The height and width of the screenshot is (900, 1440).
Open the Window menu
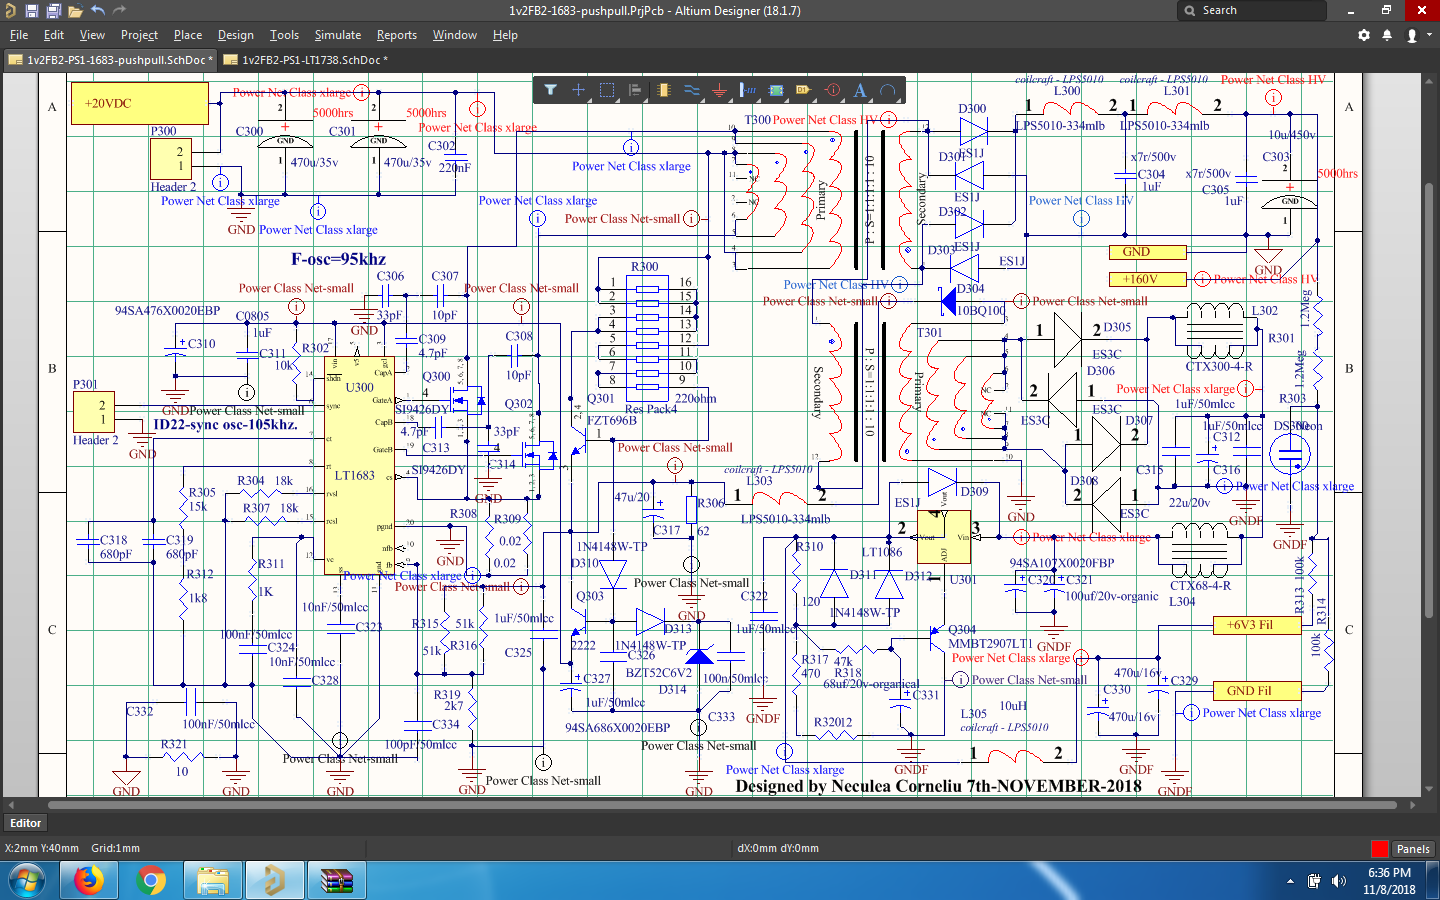click(455, 35)
